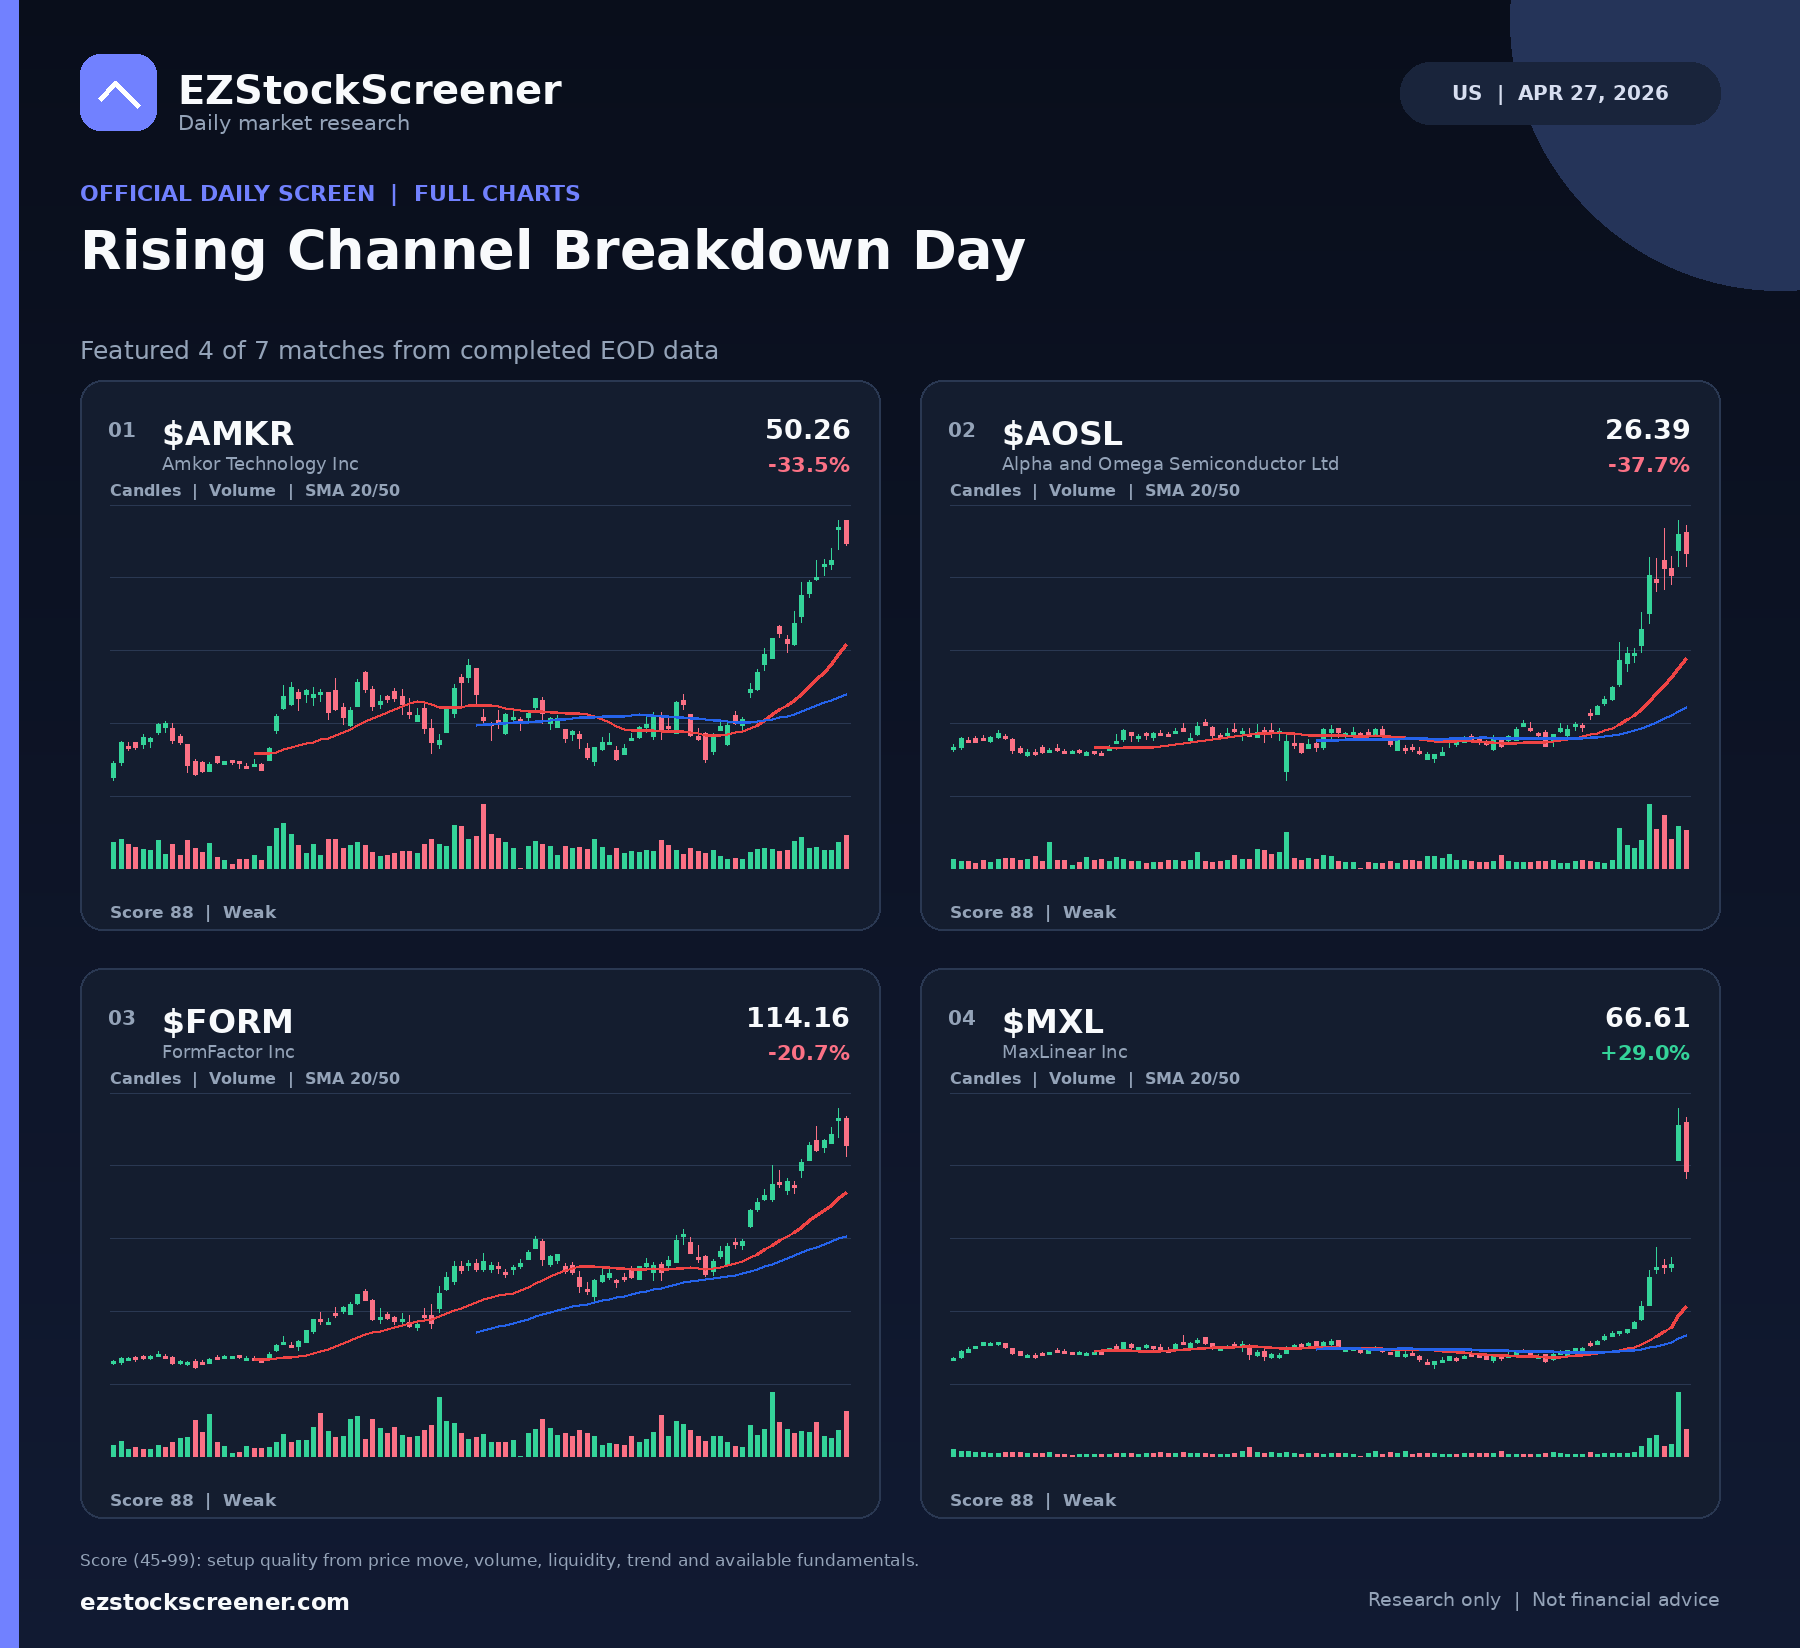Click the 'MaxLinear Inc' company name
The height and width of the screenshot is (1648, 1800).
(x=1065, y=1052)
